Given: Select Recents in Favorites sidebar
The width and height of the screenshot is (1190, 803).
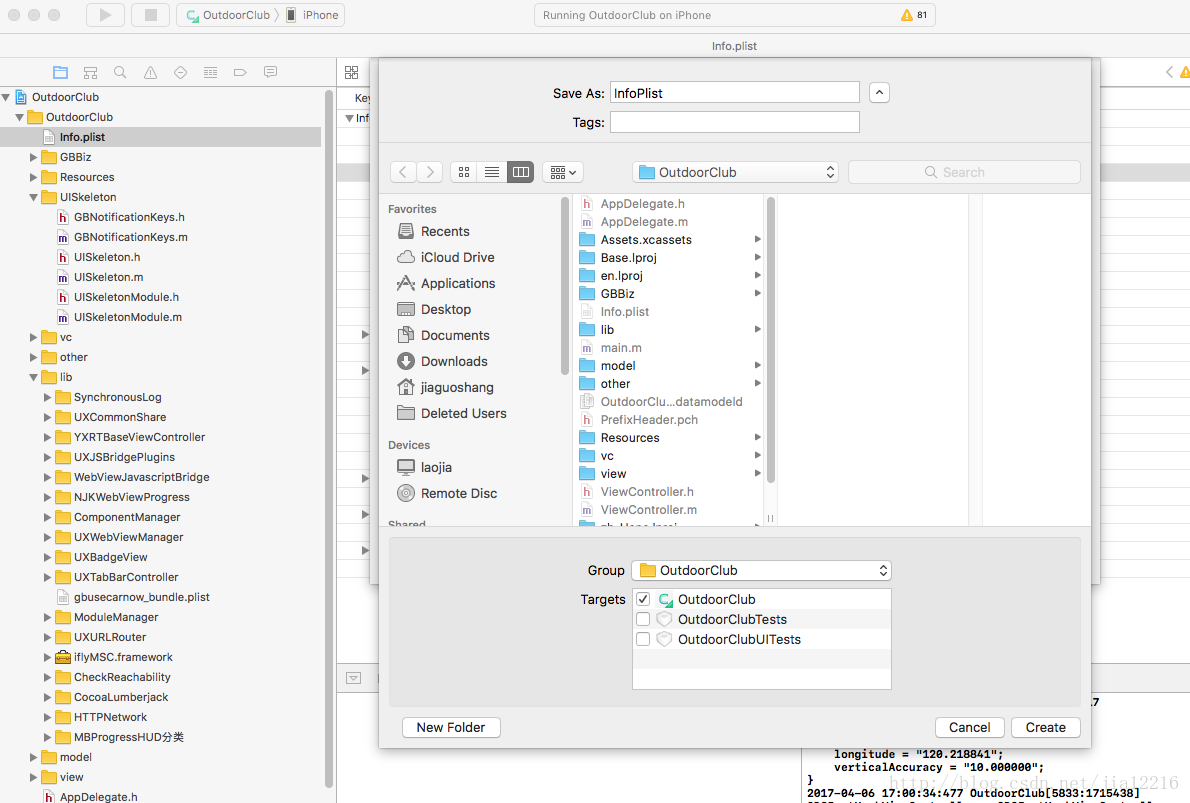Looking at the screenshot, I should pos(445,231).
